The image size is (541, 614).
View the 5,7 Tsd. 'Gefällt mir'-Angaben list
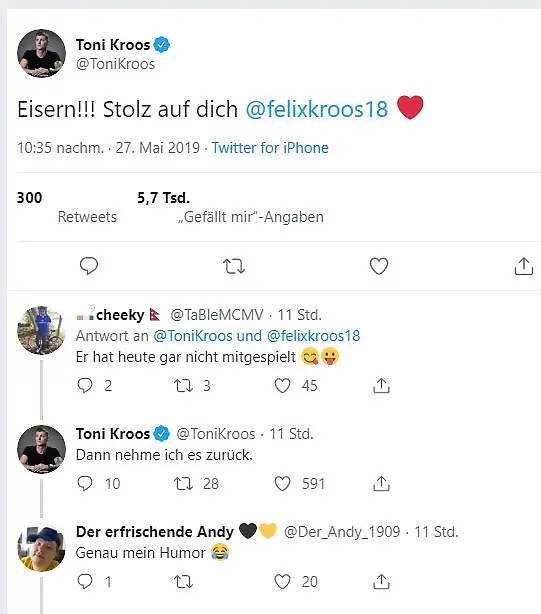click(230, 207)
